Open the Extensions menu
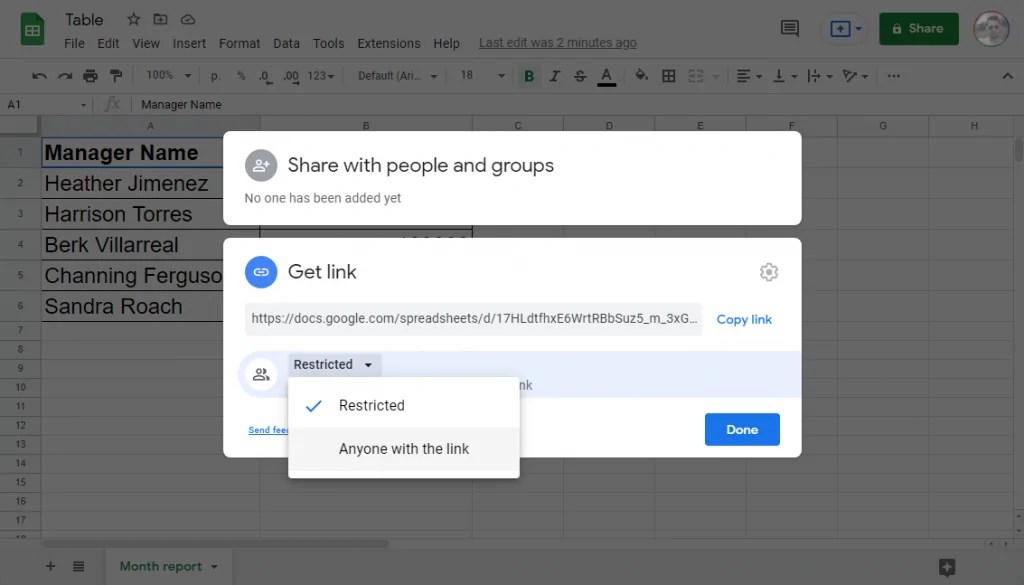Image resolution: width=1024 pixels, height=585 pixels. click(388, 43)
